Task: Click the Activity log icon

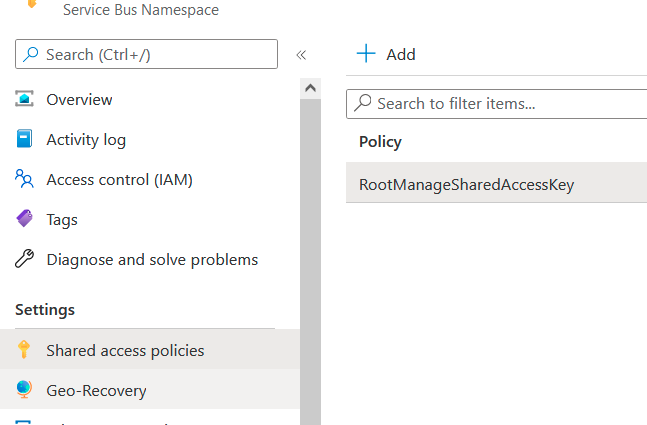Action: click(25, 140)
